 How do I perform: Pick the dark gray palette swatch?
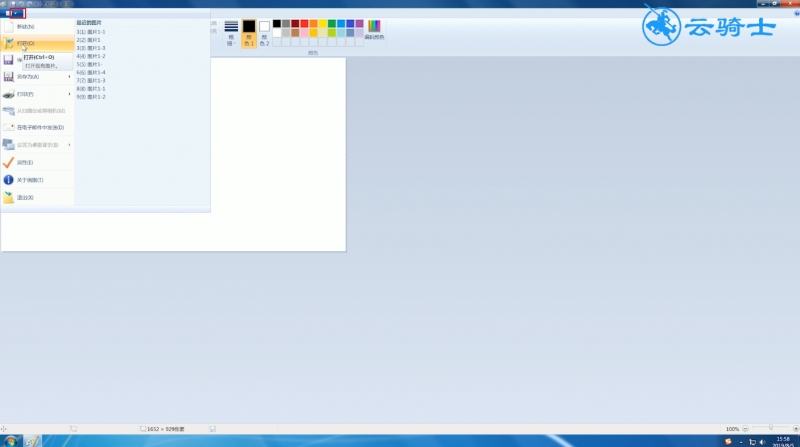[x=286, y=23]
